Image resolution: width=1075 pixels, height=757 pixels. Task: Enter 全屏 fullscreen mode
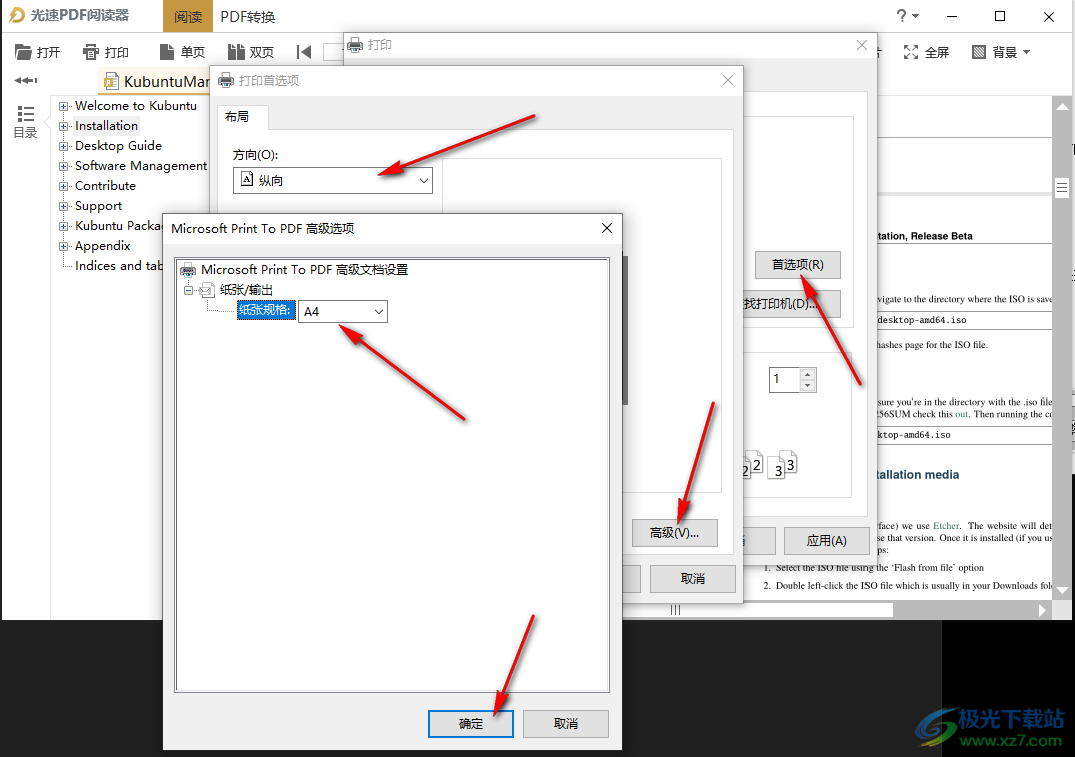click(x=926, y=52)
